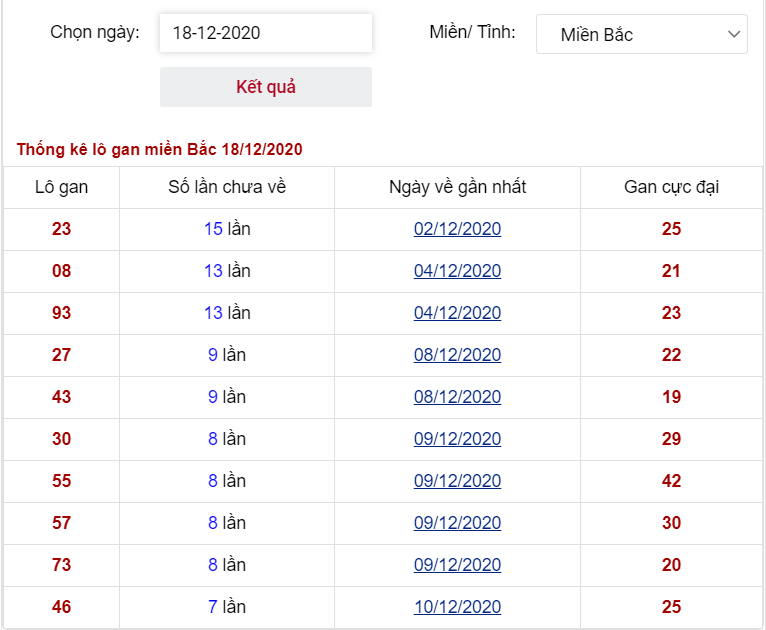
Task: Click lô number 23 in first row
Action: coord(62,229)
